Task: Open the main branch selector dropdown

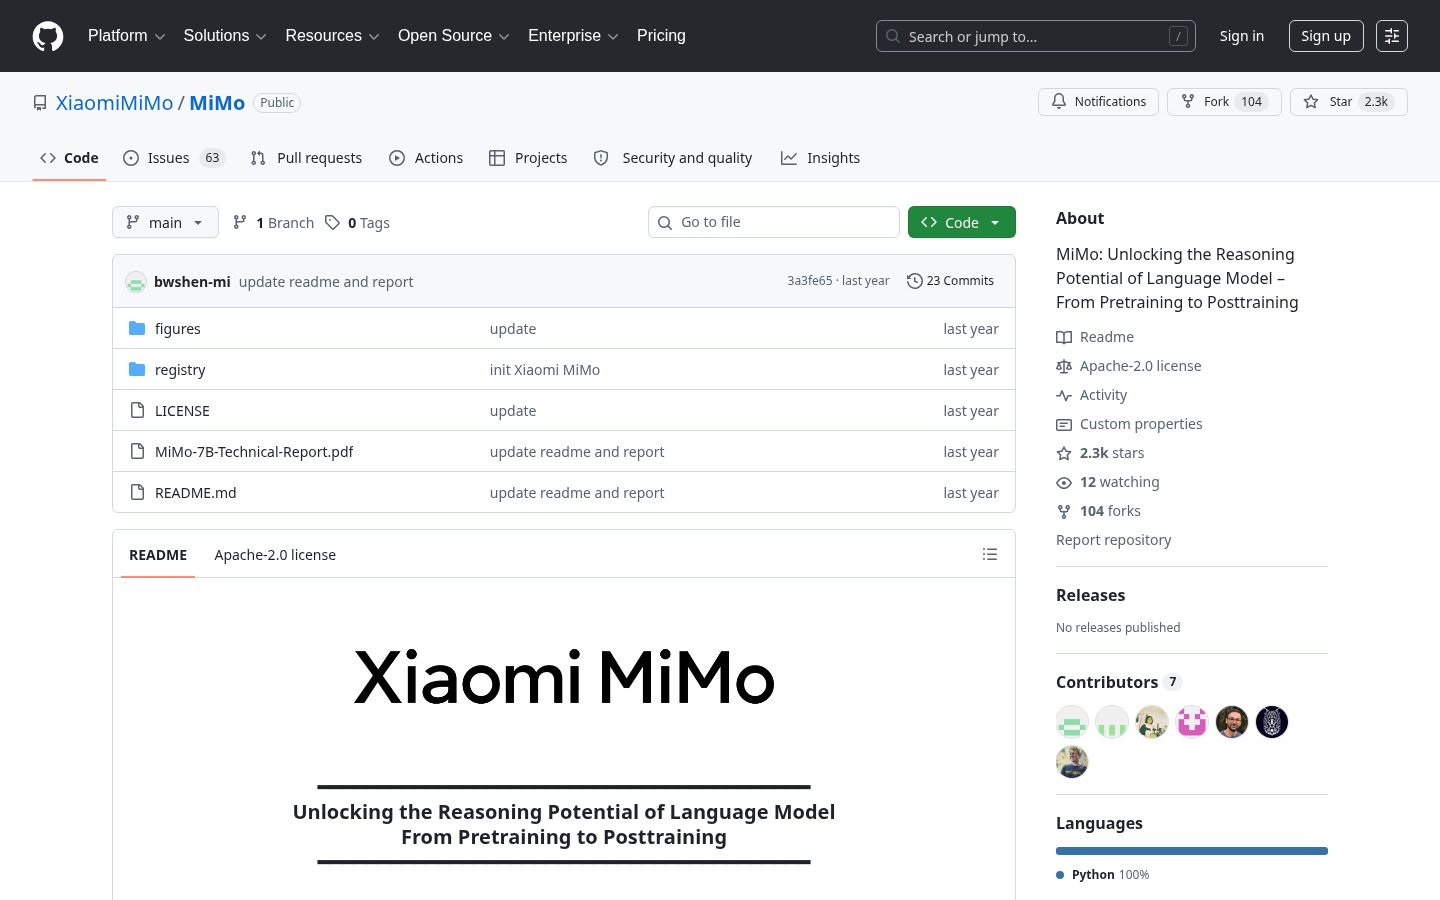Action: point(165,222)
